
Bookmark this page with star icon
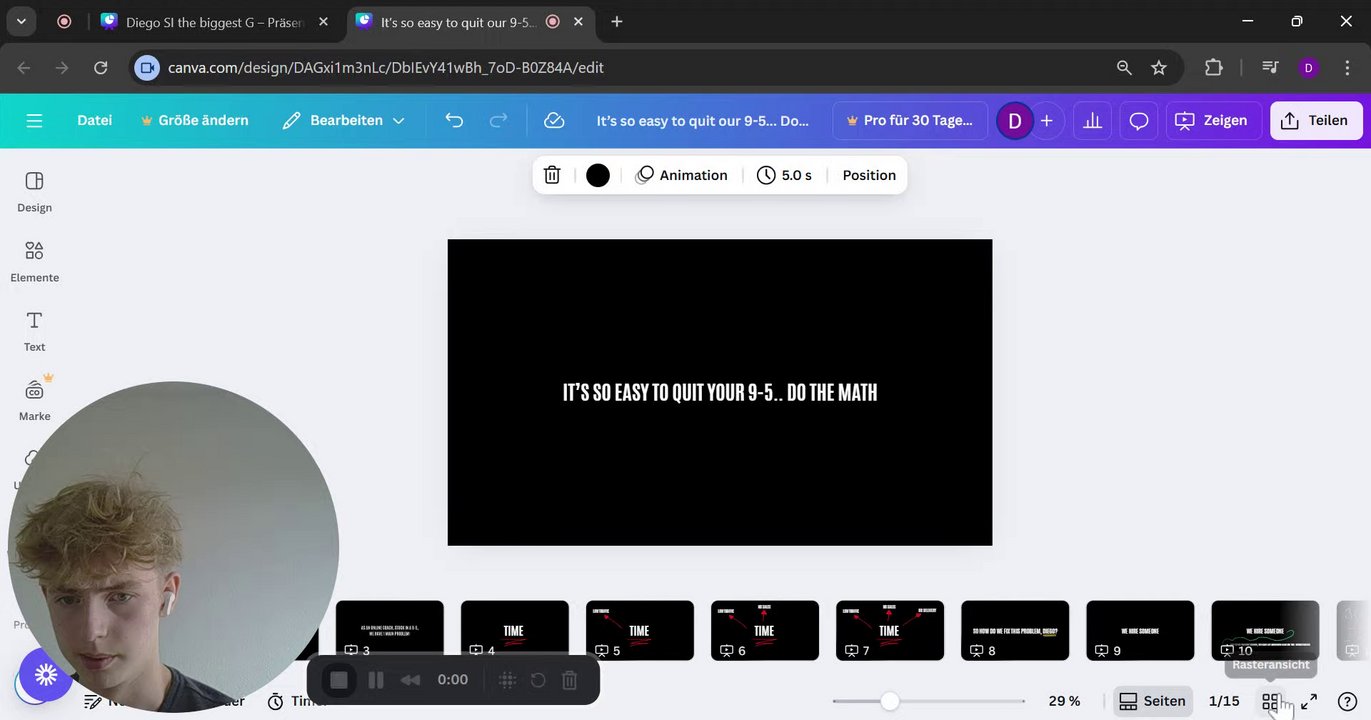coord(1159,68)
